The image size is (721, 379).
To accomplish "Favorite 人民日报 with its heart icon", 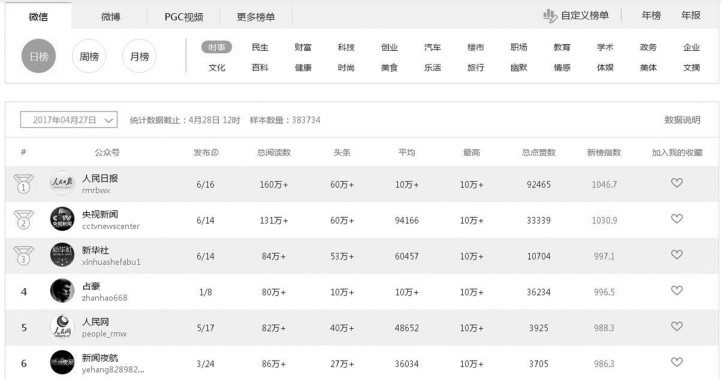I will click(x=676, y=183).
